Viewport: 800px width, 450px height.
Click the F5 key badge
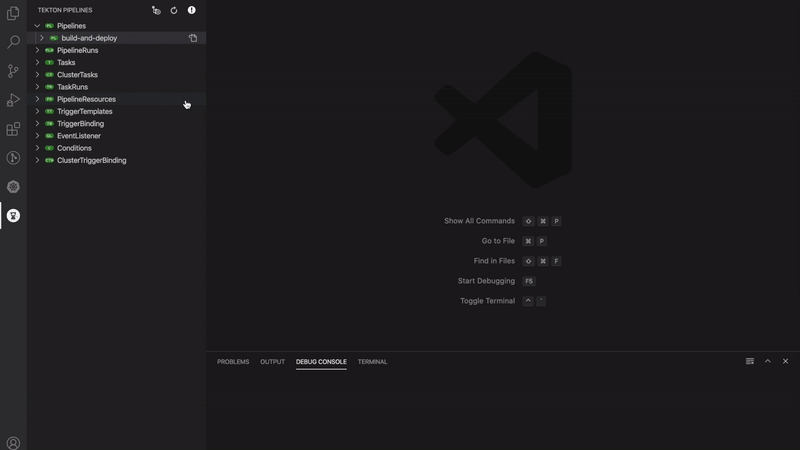(x=529, y=281)
